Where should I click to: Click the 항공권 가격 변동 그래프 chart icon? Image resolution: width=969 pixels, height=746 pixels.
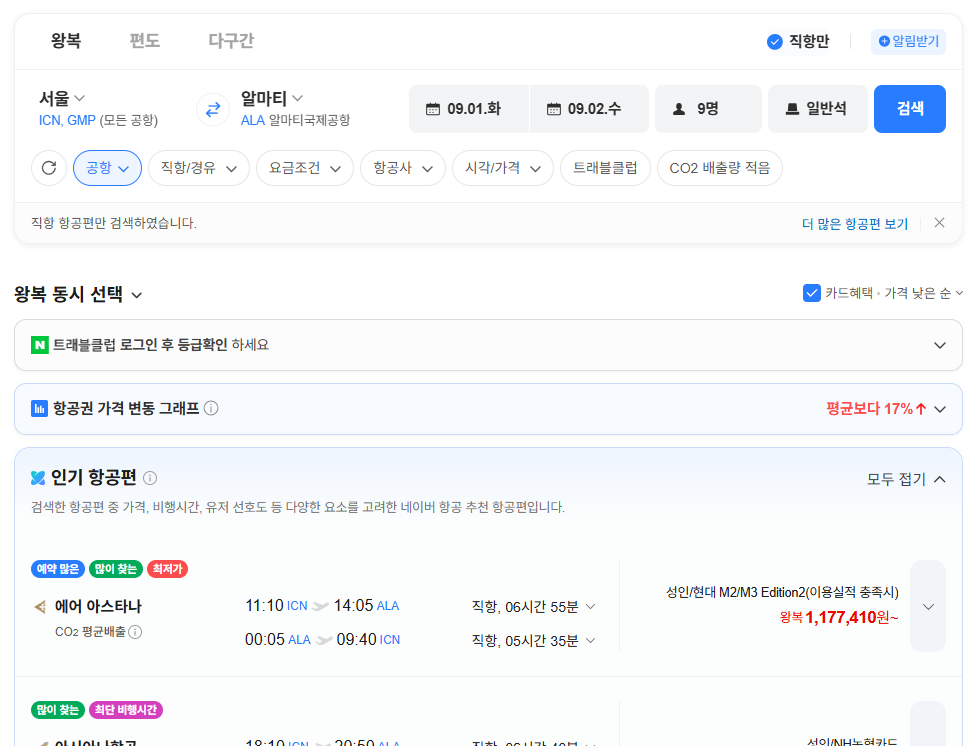point(39,409)
